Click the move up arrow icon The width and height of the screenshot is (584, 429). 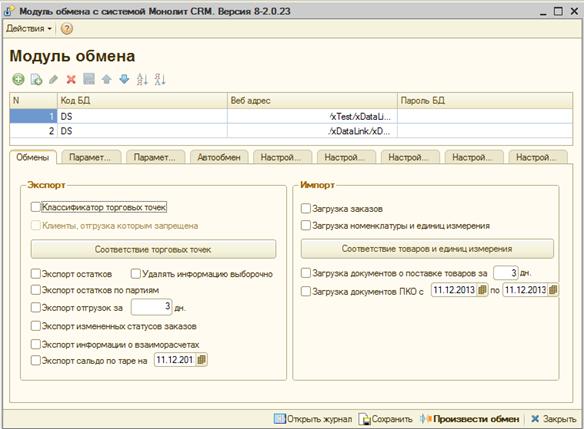(x=107, y=79)
